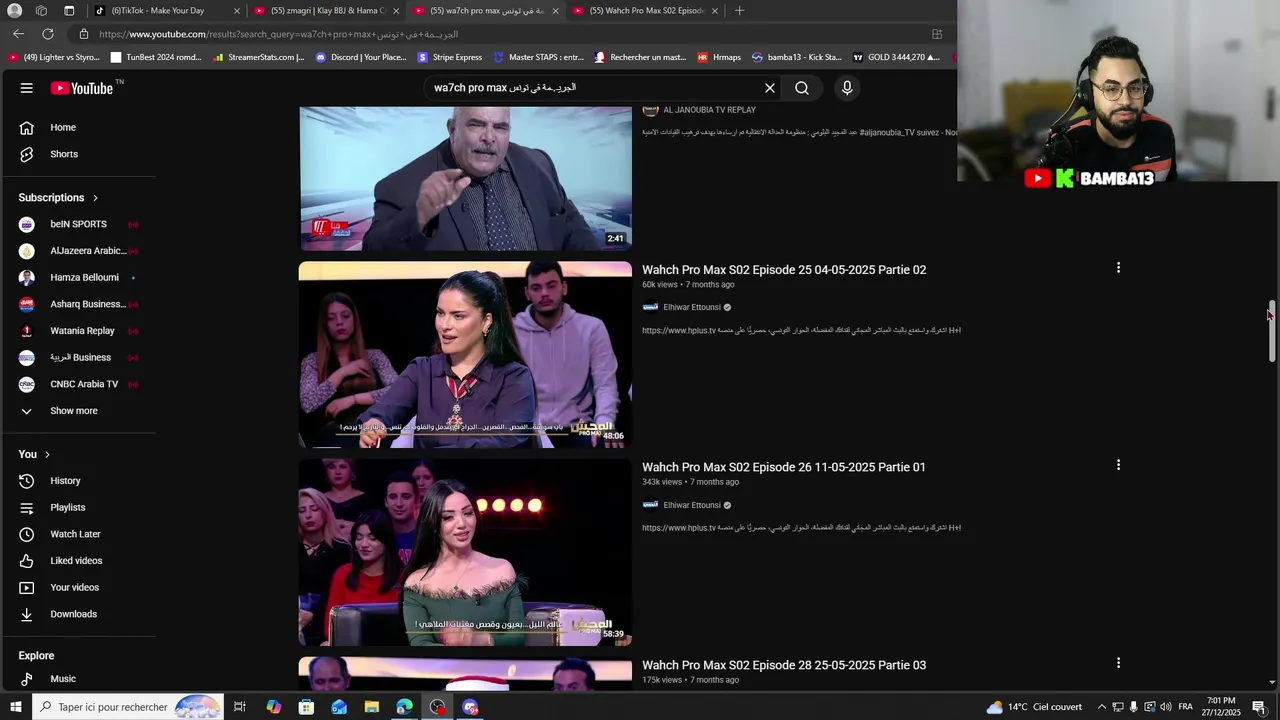
Task: Open Task View on the taskbar
Action: 240,707
